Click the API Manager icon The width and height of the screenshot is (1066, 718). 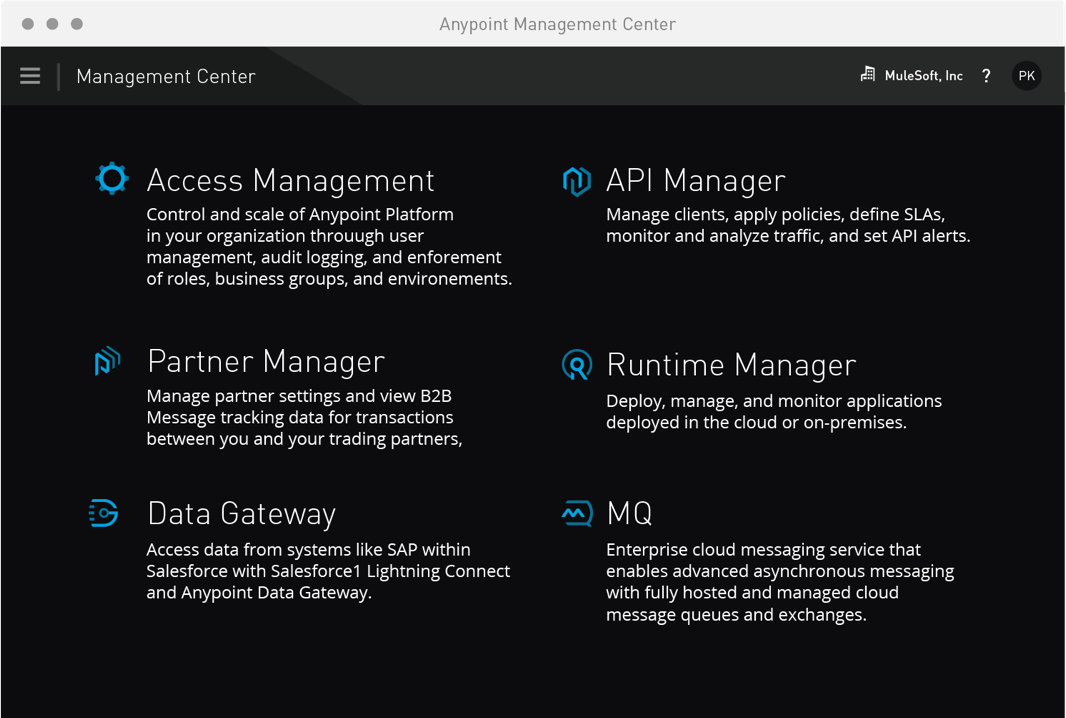click(x=576, y=181)
